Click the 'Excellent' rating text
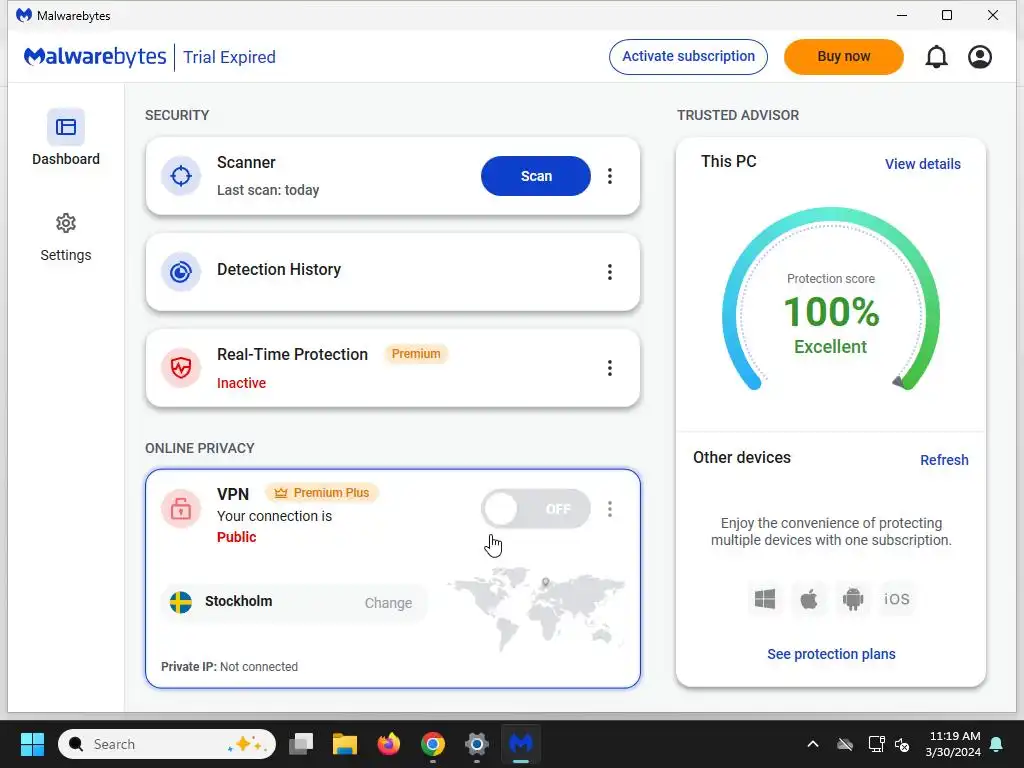The image size is (1024, 768). point(831,347)
